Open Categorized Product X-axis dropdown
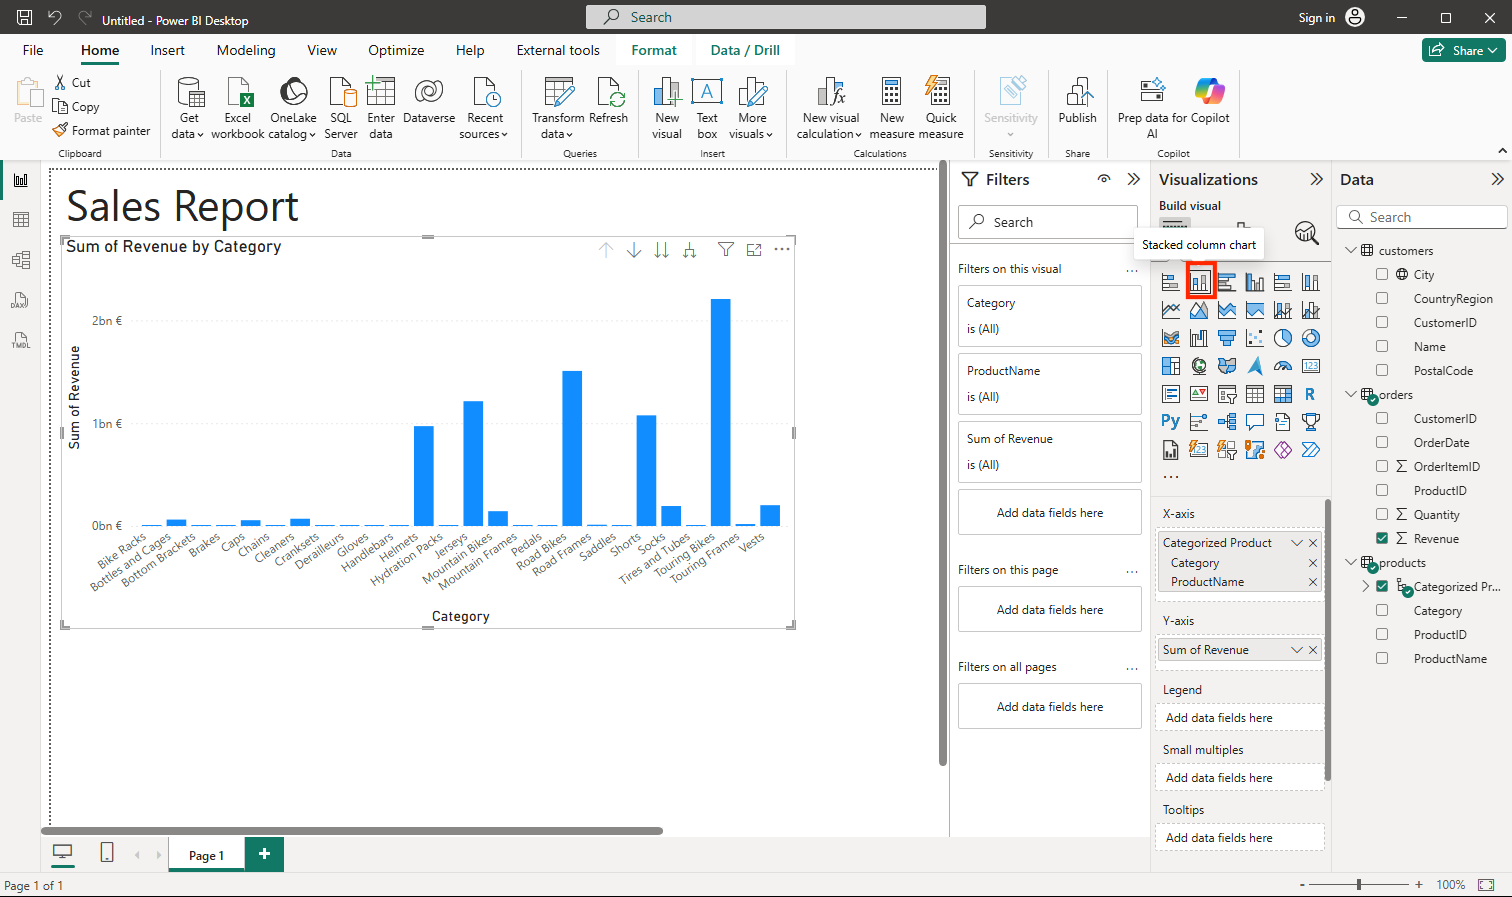Image resolution: width=1512 pixels, height=897 pixels. [1297, 543]
